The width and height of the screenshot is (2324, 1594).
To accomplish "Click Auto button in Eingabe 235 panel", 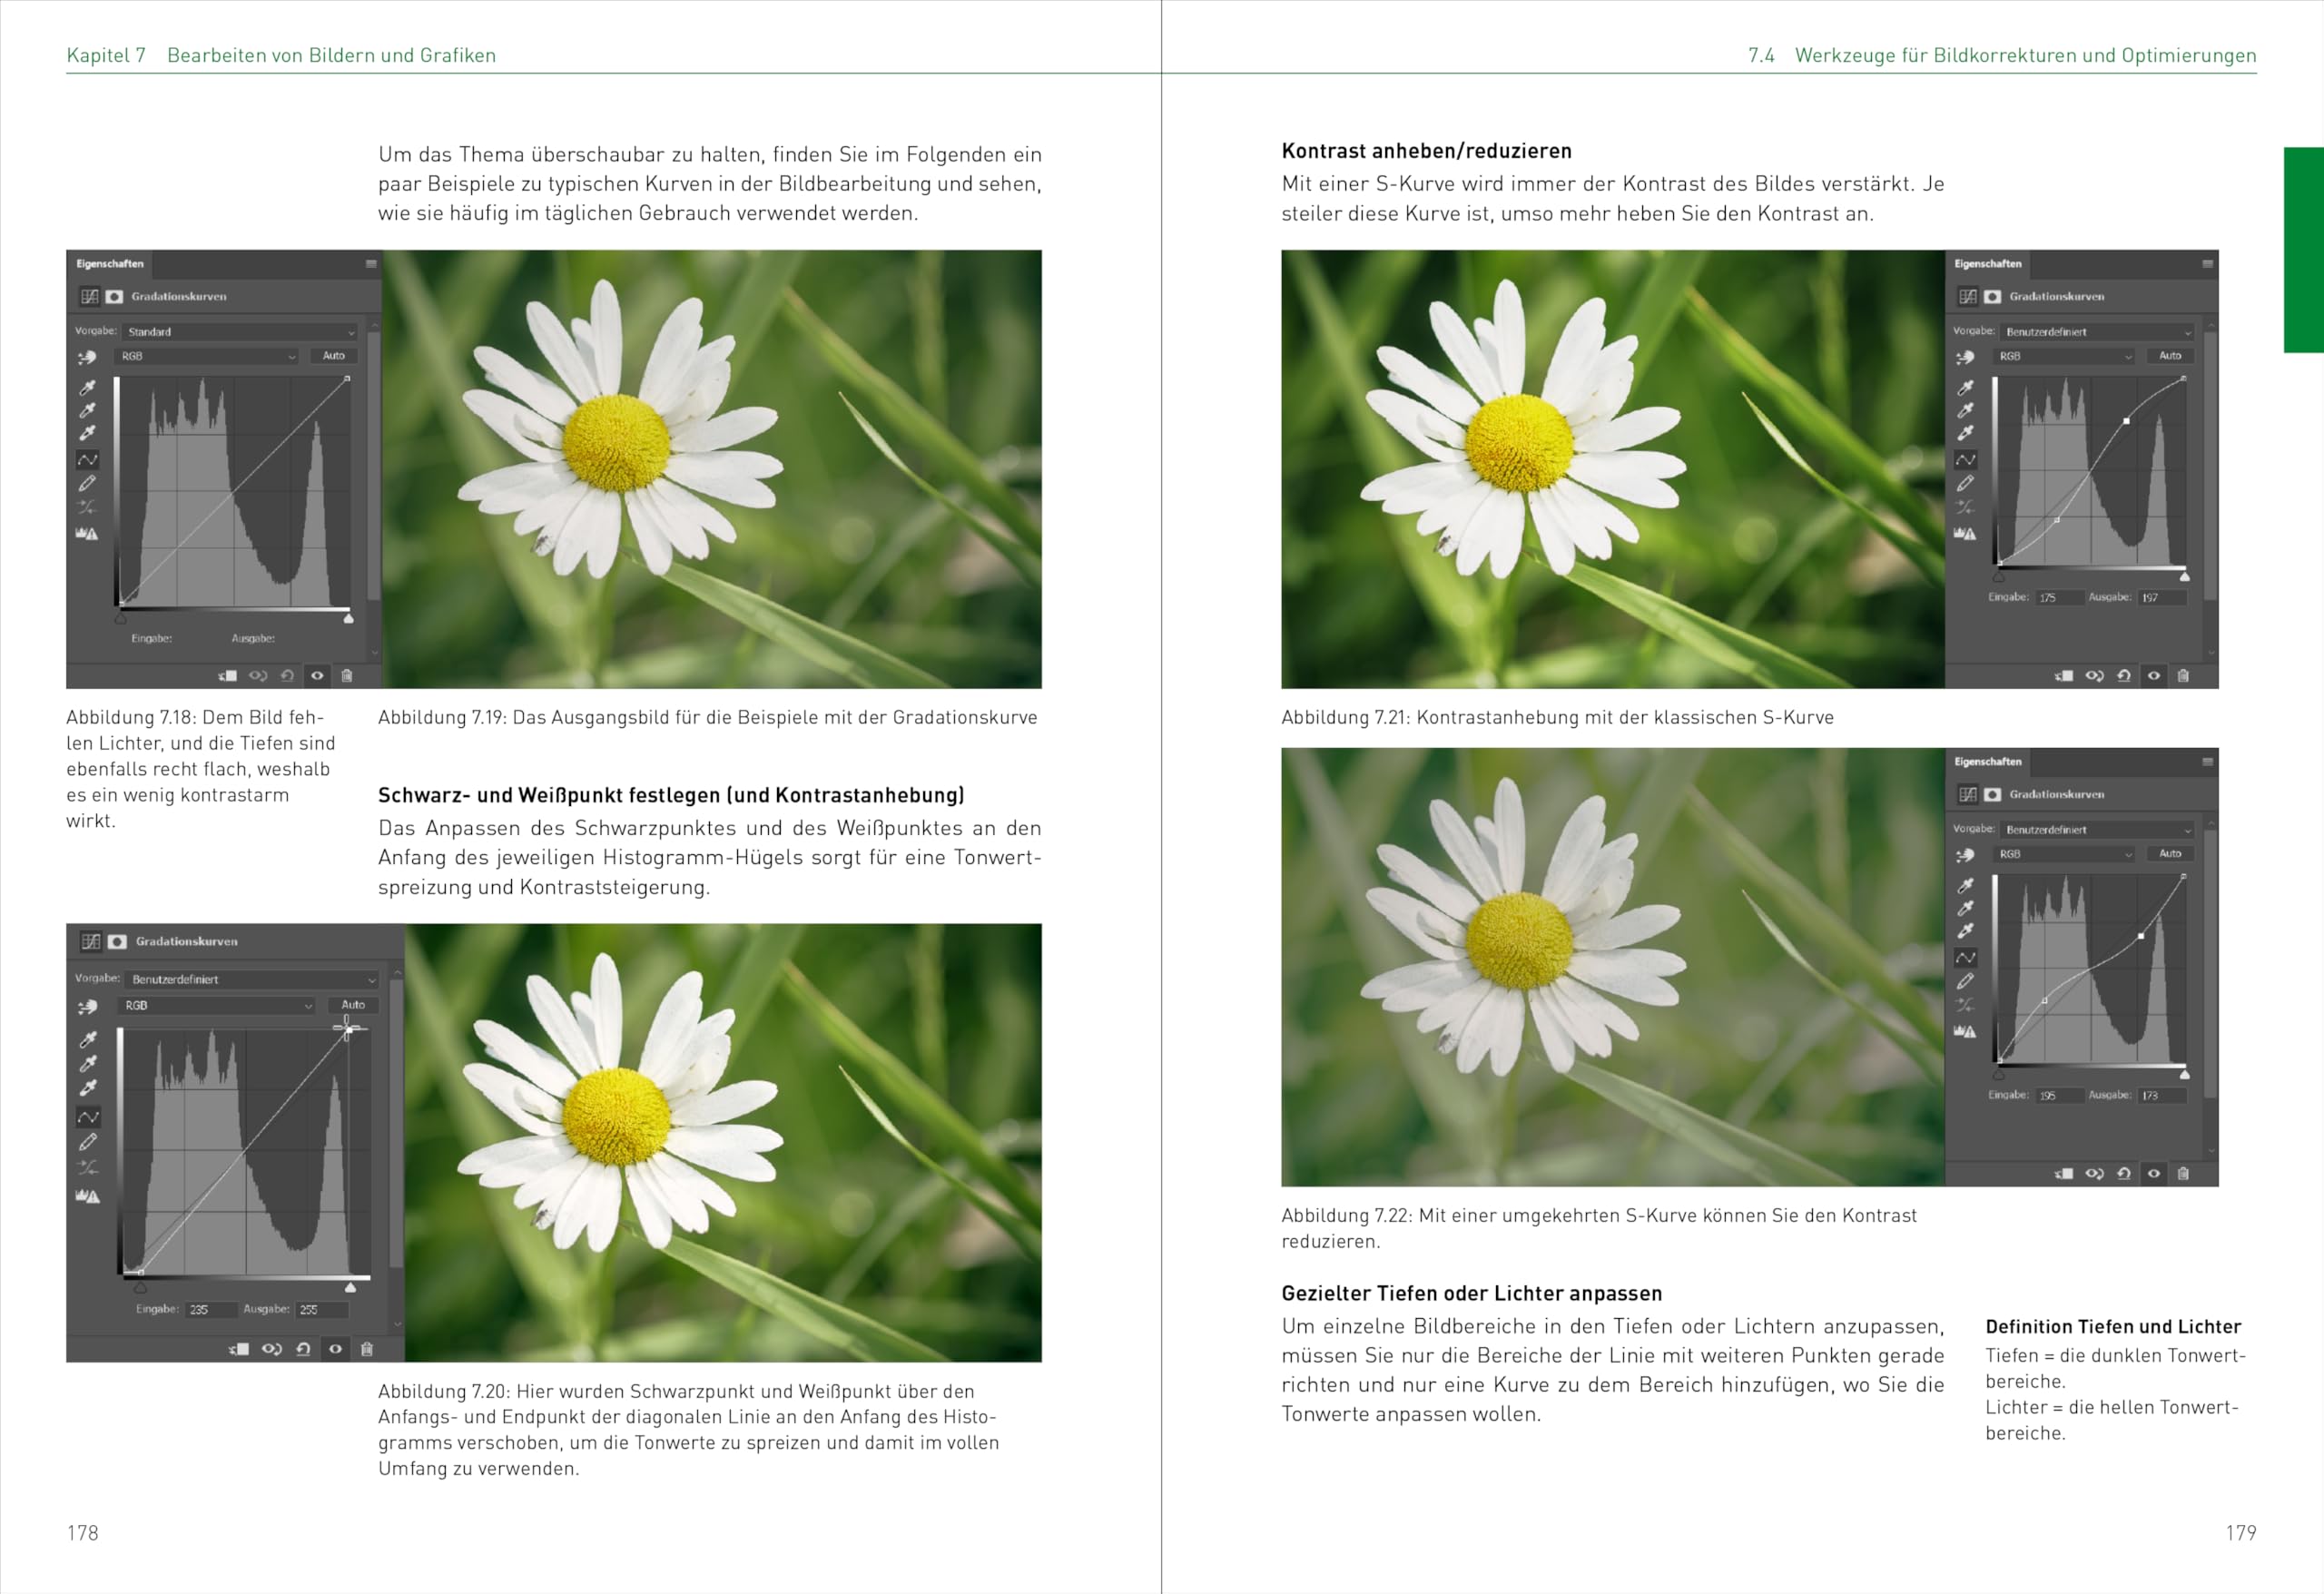I will coord(353,1005).
